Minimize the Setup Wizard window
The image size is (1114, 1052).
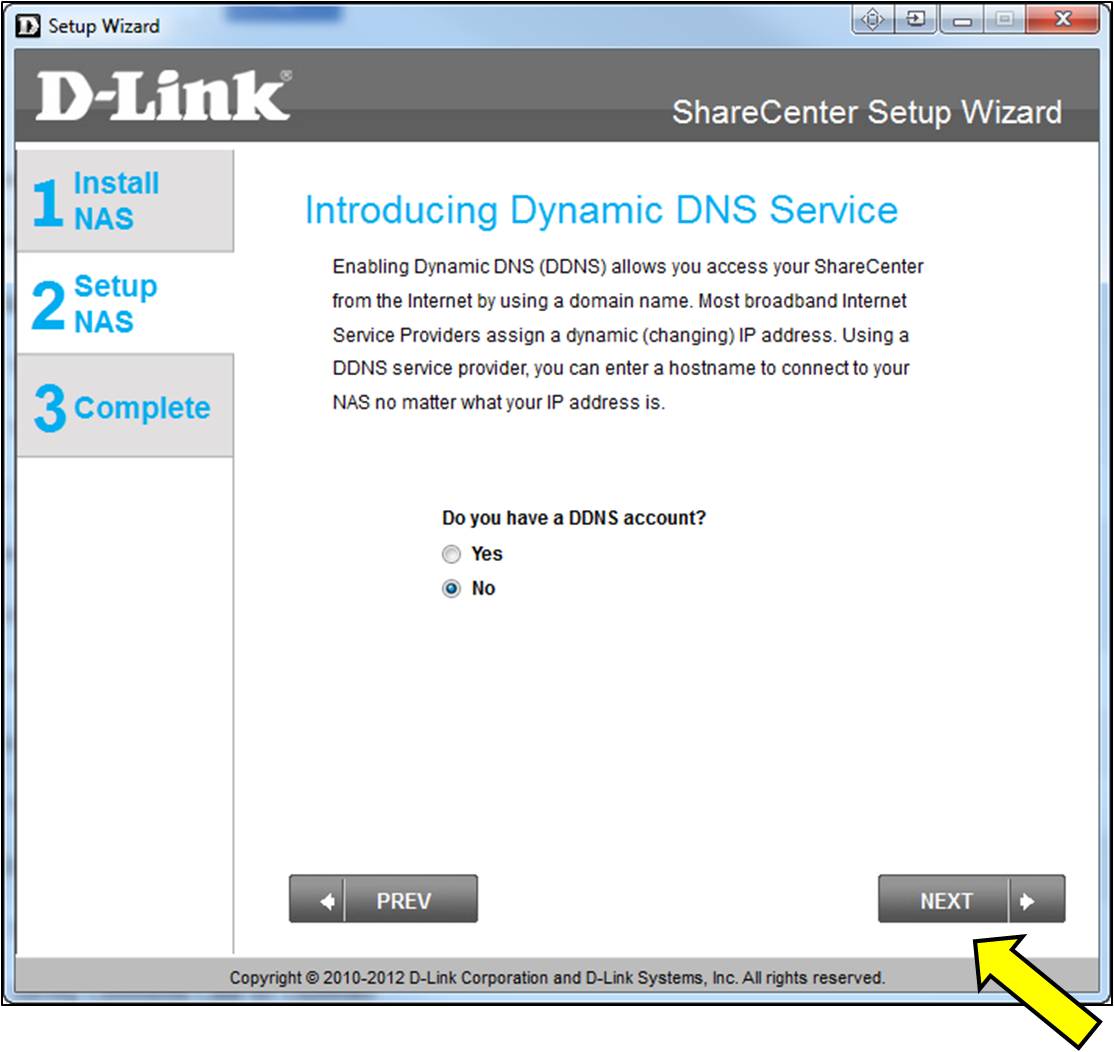962,20
